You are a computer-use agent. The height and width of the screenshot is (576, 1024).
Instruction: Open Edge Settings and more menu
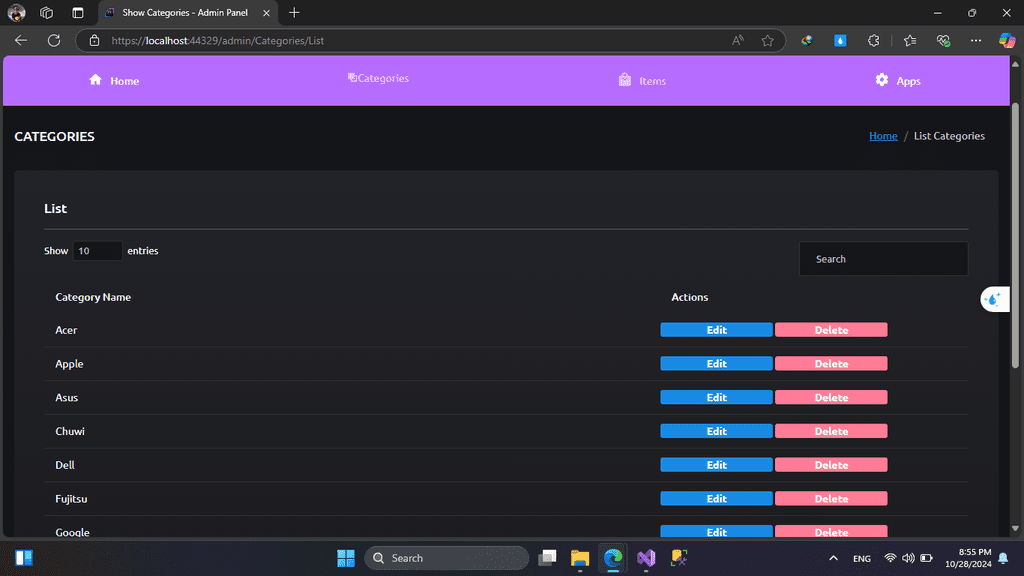coord(976,40)
